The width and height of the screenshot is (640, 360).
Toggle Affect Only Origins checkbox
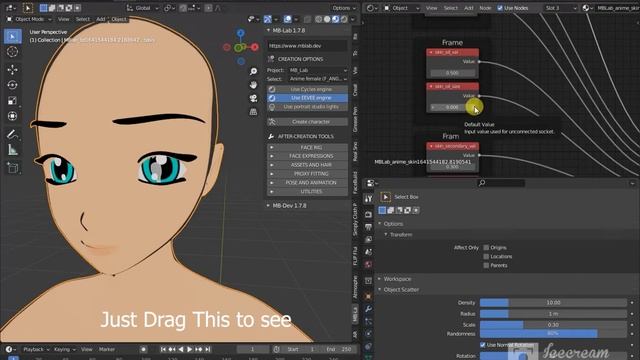click(x=486, y=247)
